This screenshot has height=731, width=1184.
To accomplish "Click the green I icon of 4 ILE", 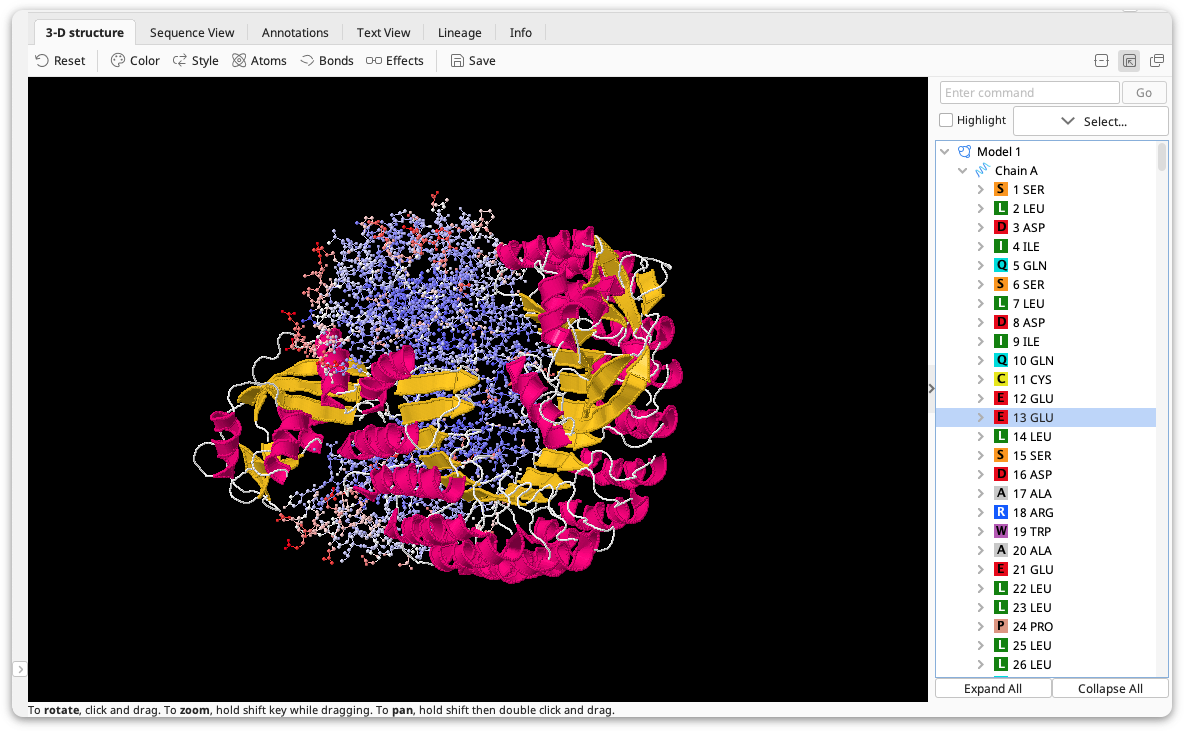I will coord(1001,246).
